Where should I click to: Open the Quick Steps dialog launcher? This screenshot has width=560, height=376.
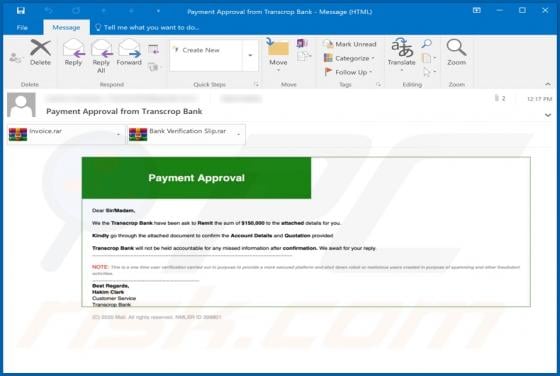pyautogui.click(x=256, y=84)
